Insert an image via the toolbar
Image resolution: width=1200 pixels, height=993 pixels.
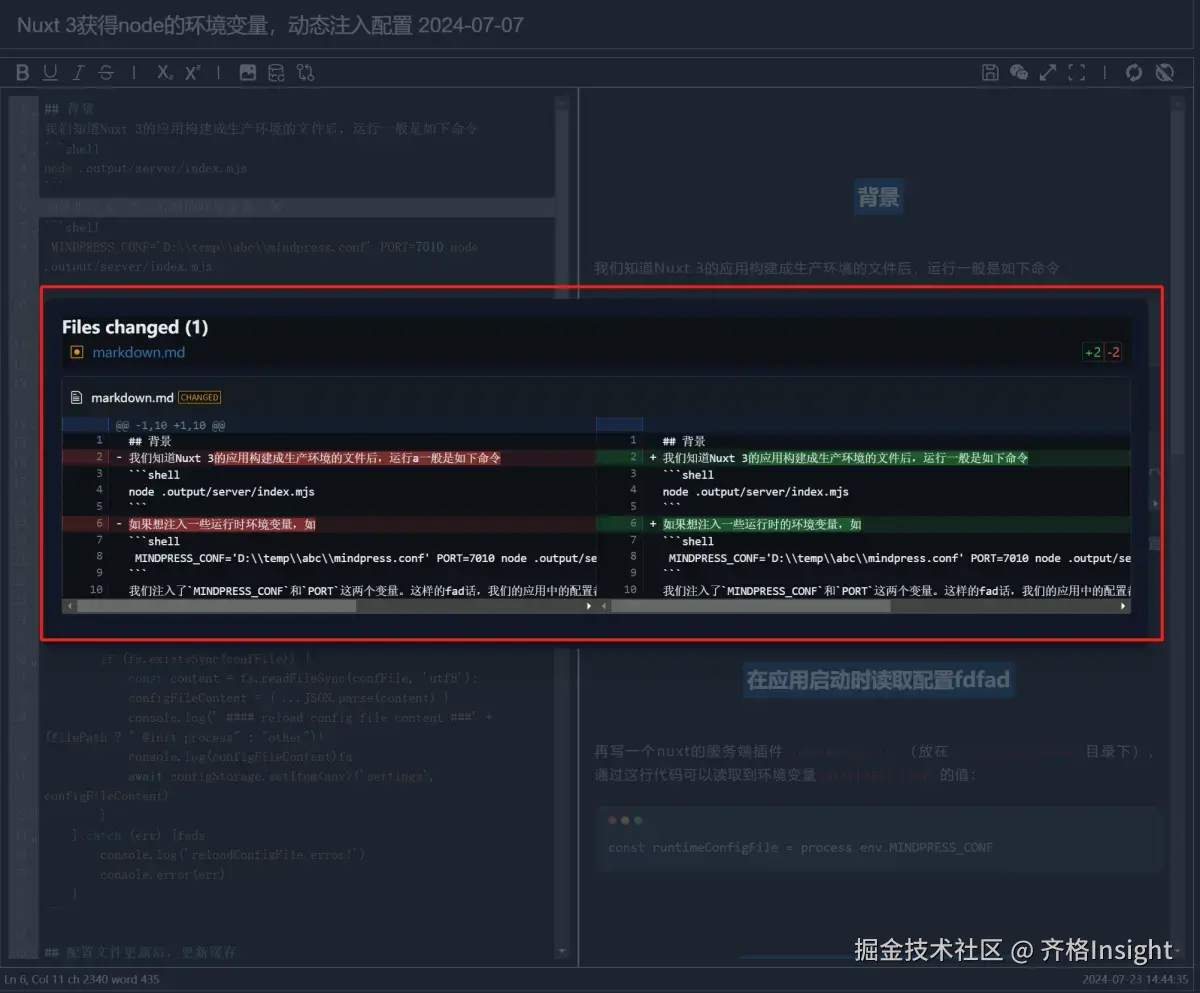click(x=248, y=72)
